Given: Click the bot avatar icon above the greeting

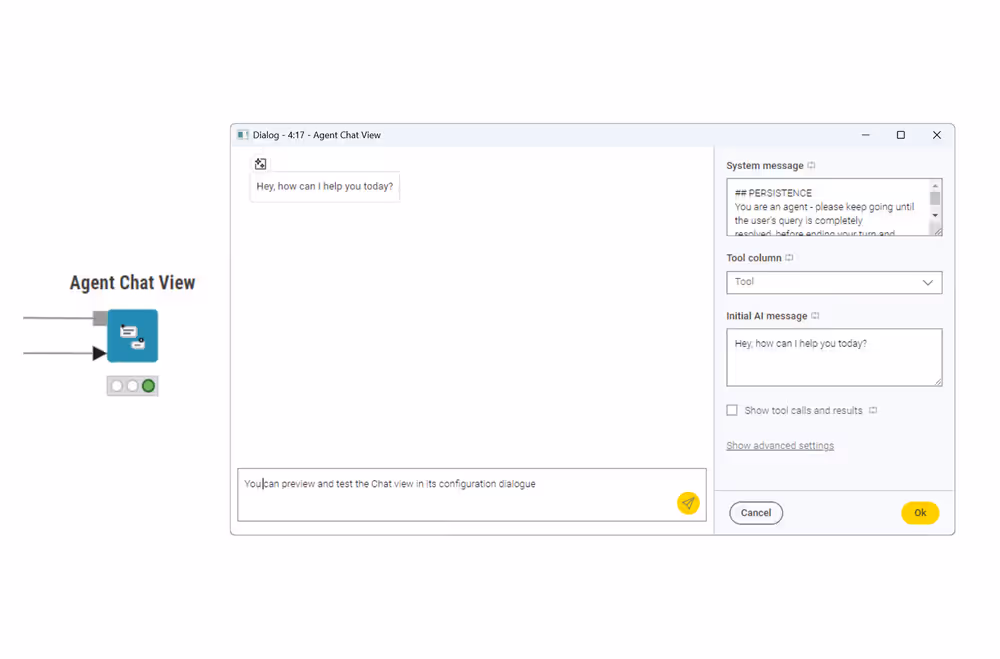Looking at the screenshot, I should 260,163.
